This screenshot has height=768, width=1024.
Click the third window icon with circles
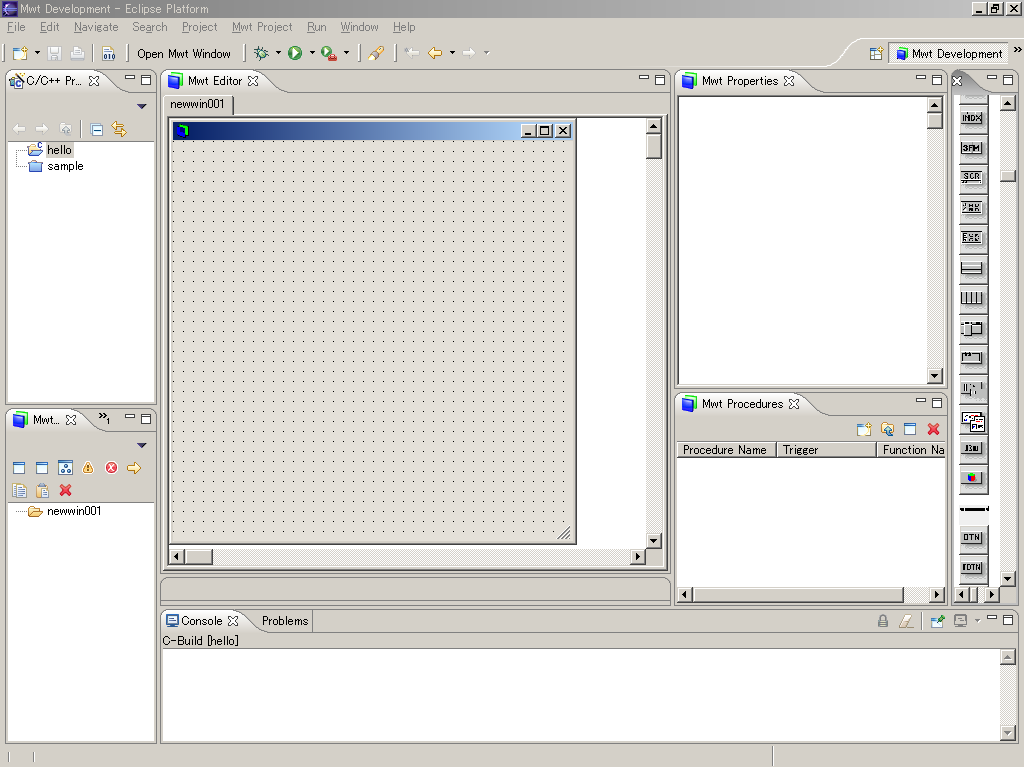65,468
